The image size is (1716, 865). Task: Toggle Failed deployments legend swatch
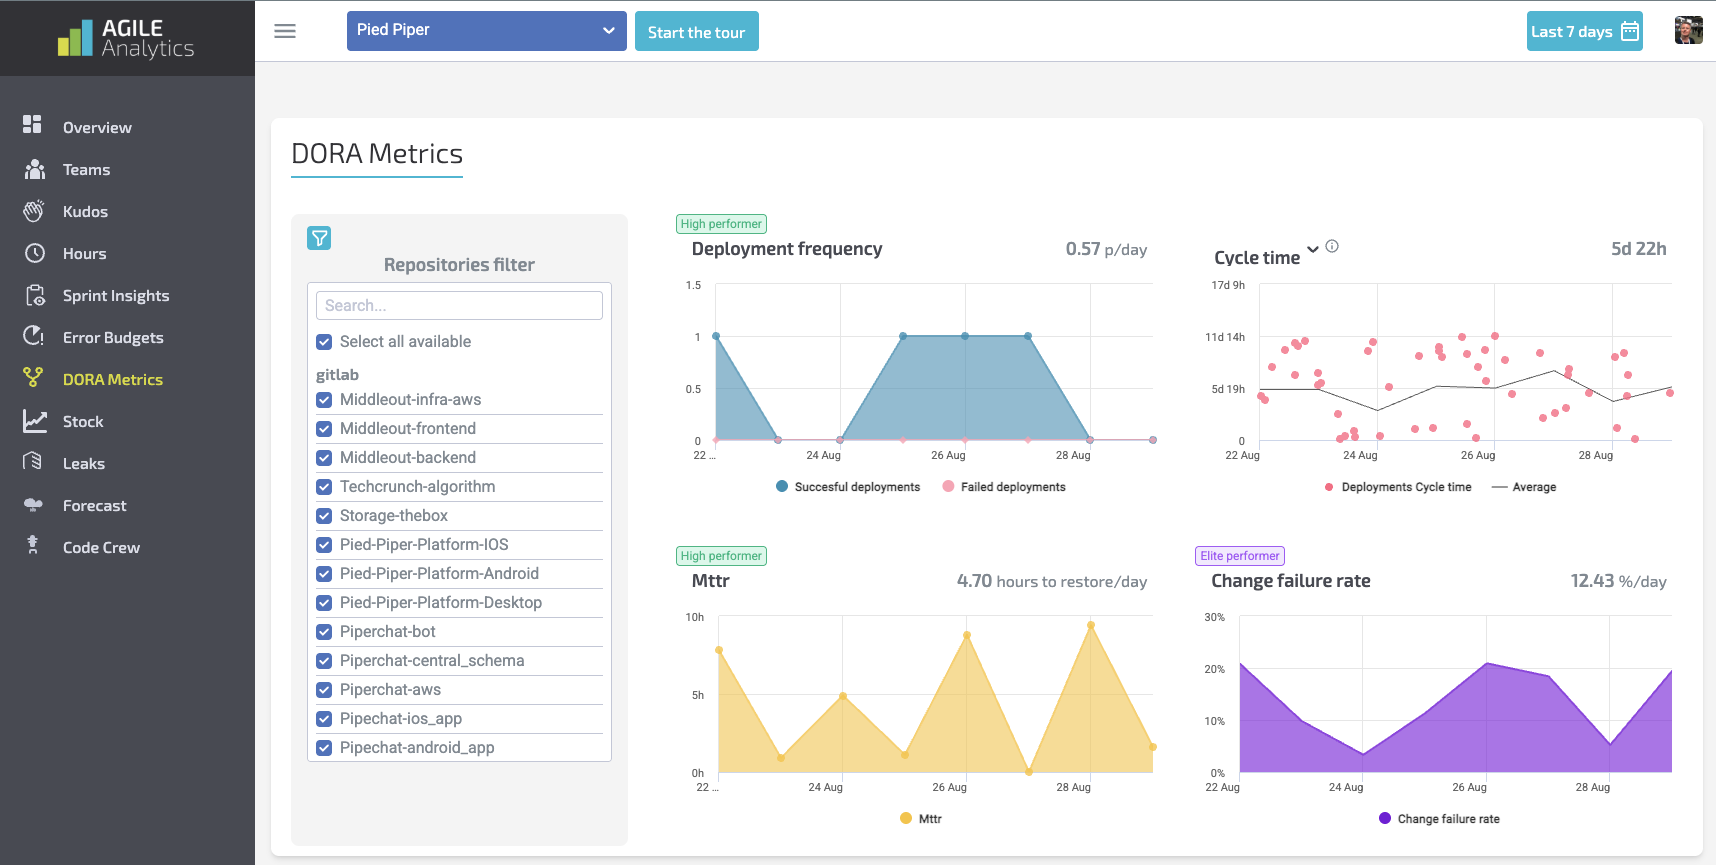coord(948,487)
